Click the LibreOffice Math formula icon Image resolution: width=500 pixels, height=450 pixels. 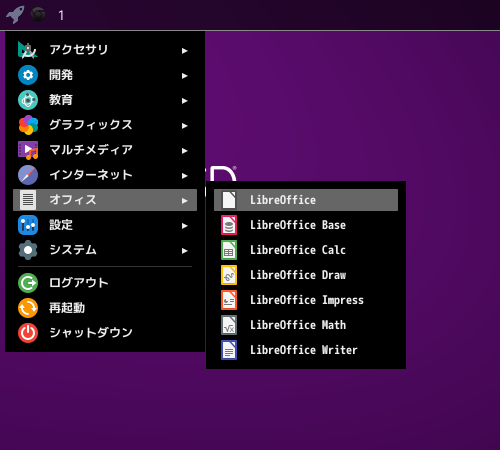(229, 325)
